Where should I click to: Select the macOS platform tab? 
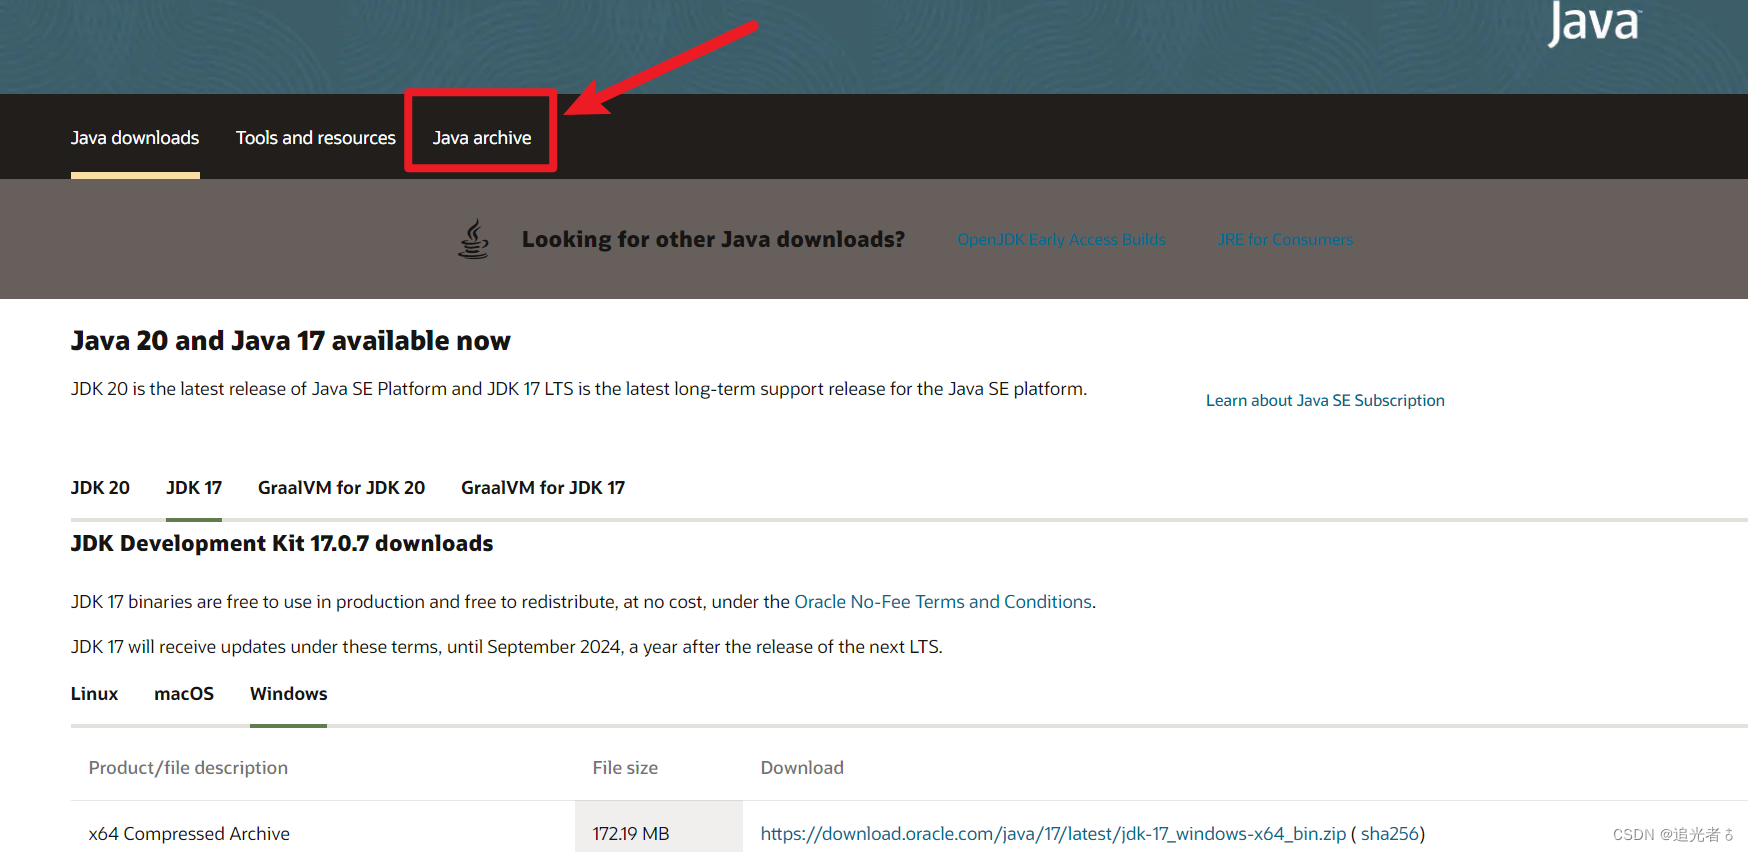(184, 694)
